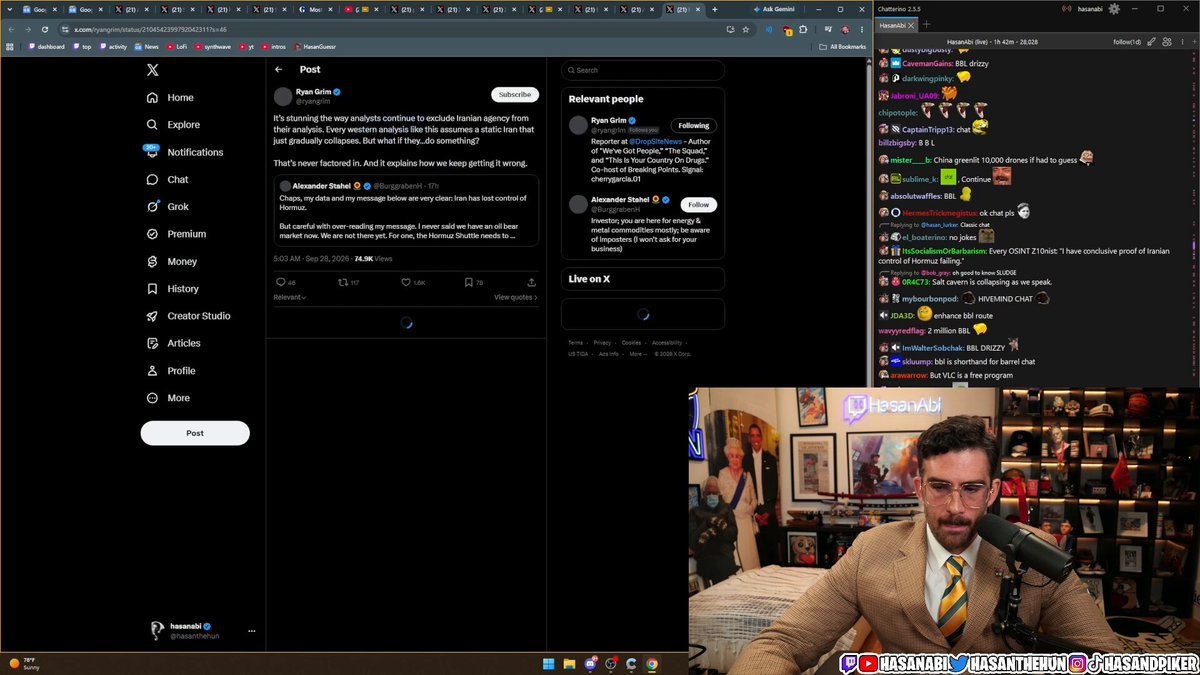Click the white Post button in sidebar

pos(195,433)
